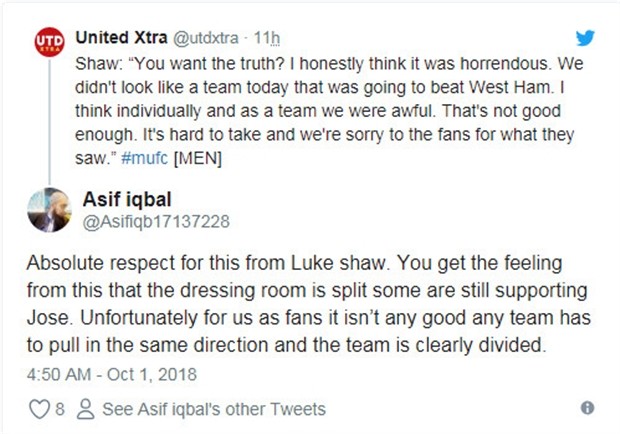Screen dimensions: 620x434
Task: Click the like count number 8
Action: pyautogui.click(x=61, y=408)
